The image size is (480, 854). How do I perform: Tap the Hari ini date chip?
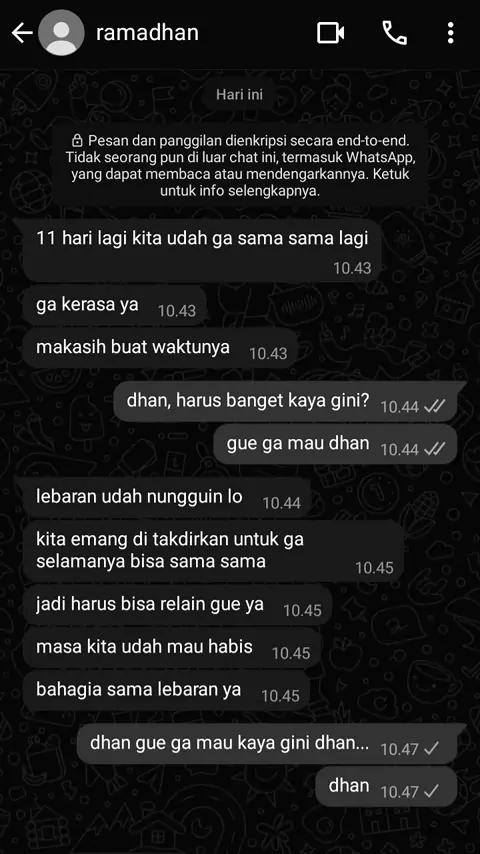(x=239, y=94)
